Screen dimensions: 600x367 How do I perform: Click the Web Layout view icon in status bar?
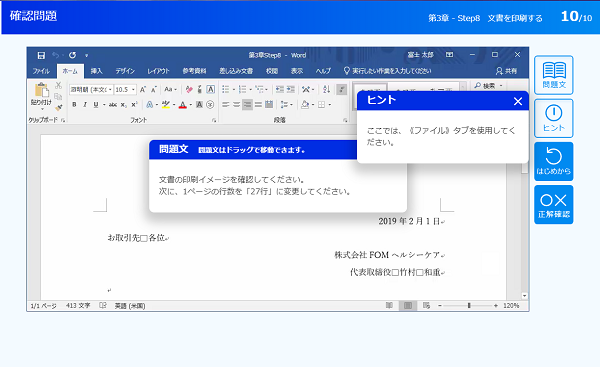426,305
